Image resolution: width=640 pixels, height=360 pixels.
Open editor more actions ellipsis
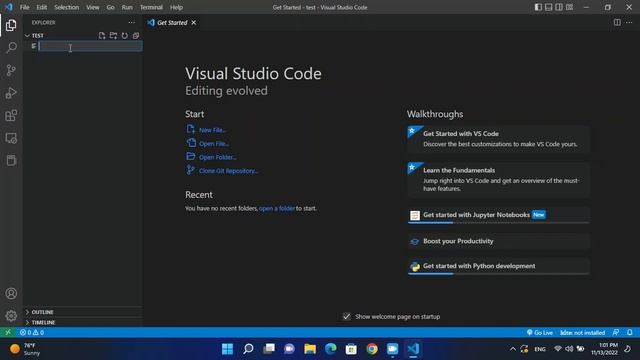click(629, 22)
